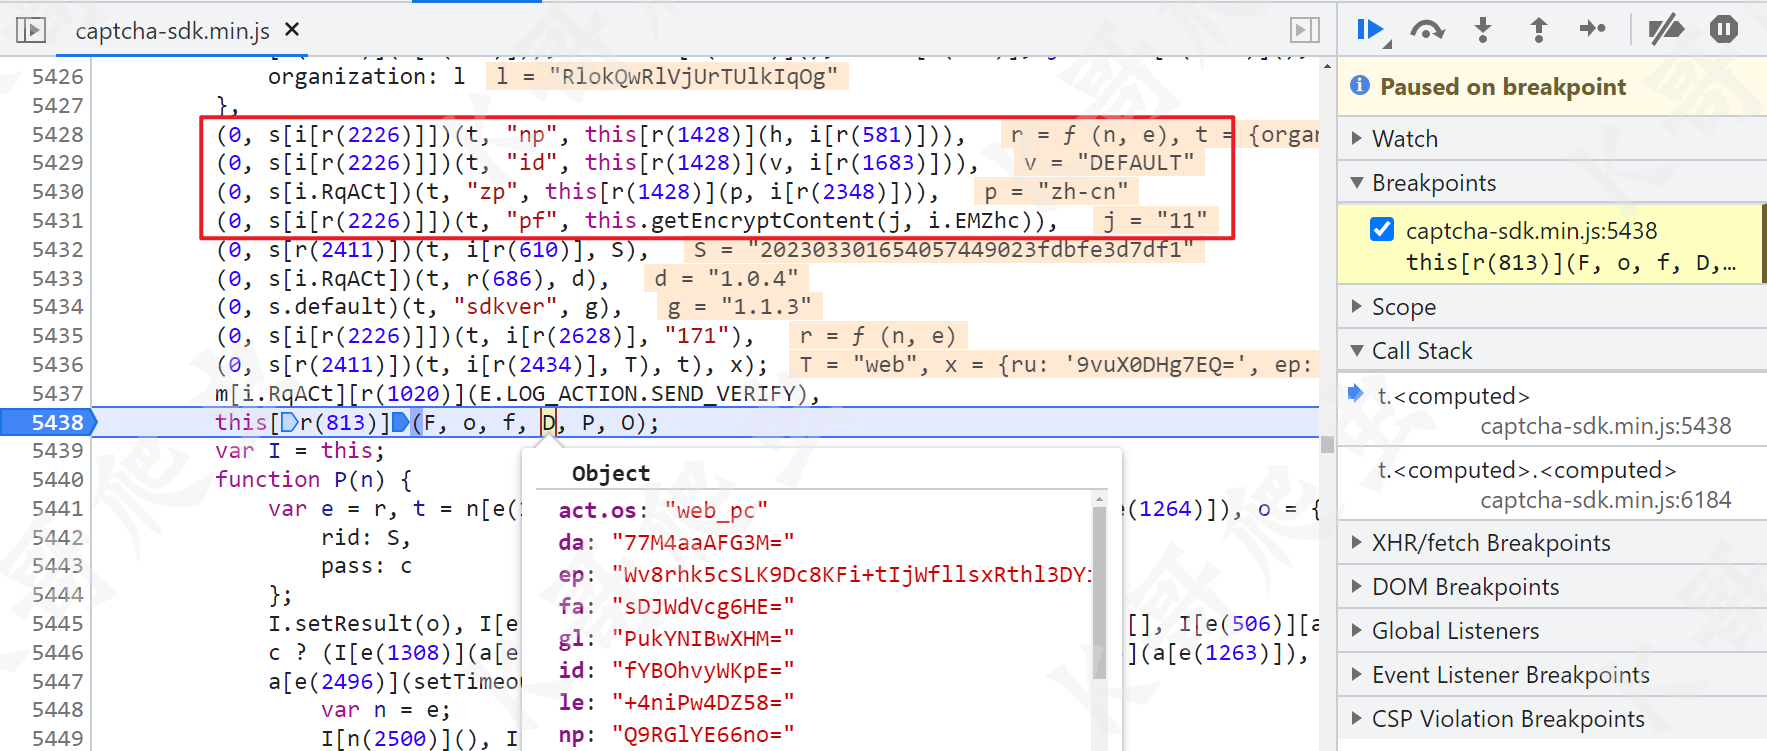Click inline value j = "11"
This screenshot has height=751, width=1767.
click(x=1155, y=221)
